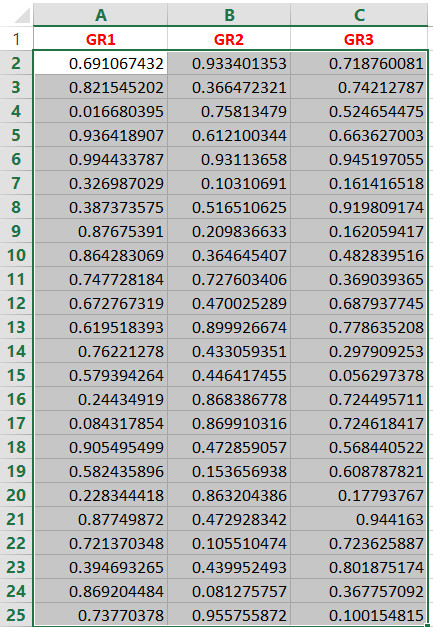Select cell containing 0.899926674

click(x=229, y=327)
